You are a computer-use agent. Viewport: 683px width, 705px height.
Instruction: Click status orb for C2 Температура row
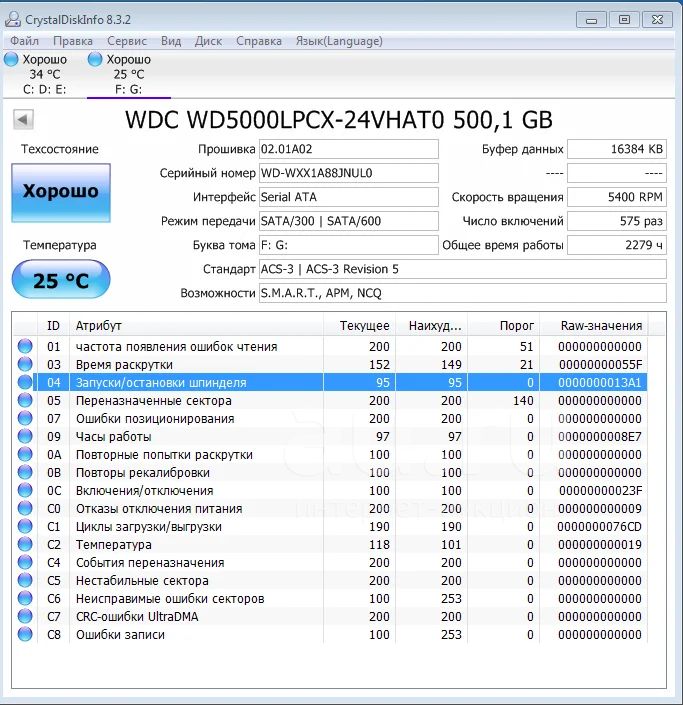(x=25, y=544)
